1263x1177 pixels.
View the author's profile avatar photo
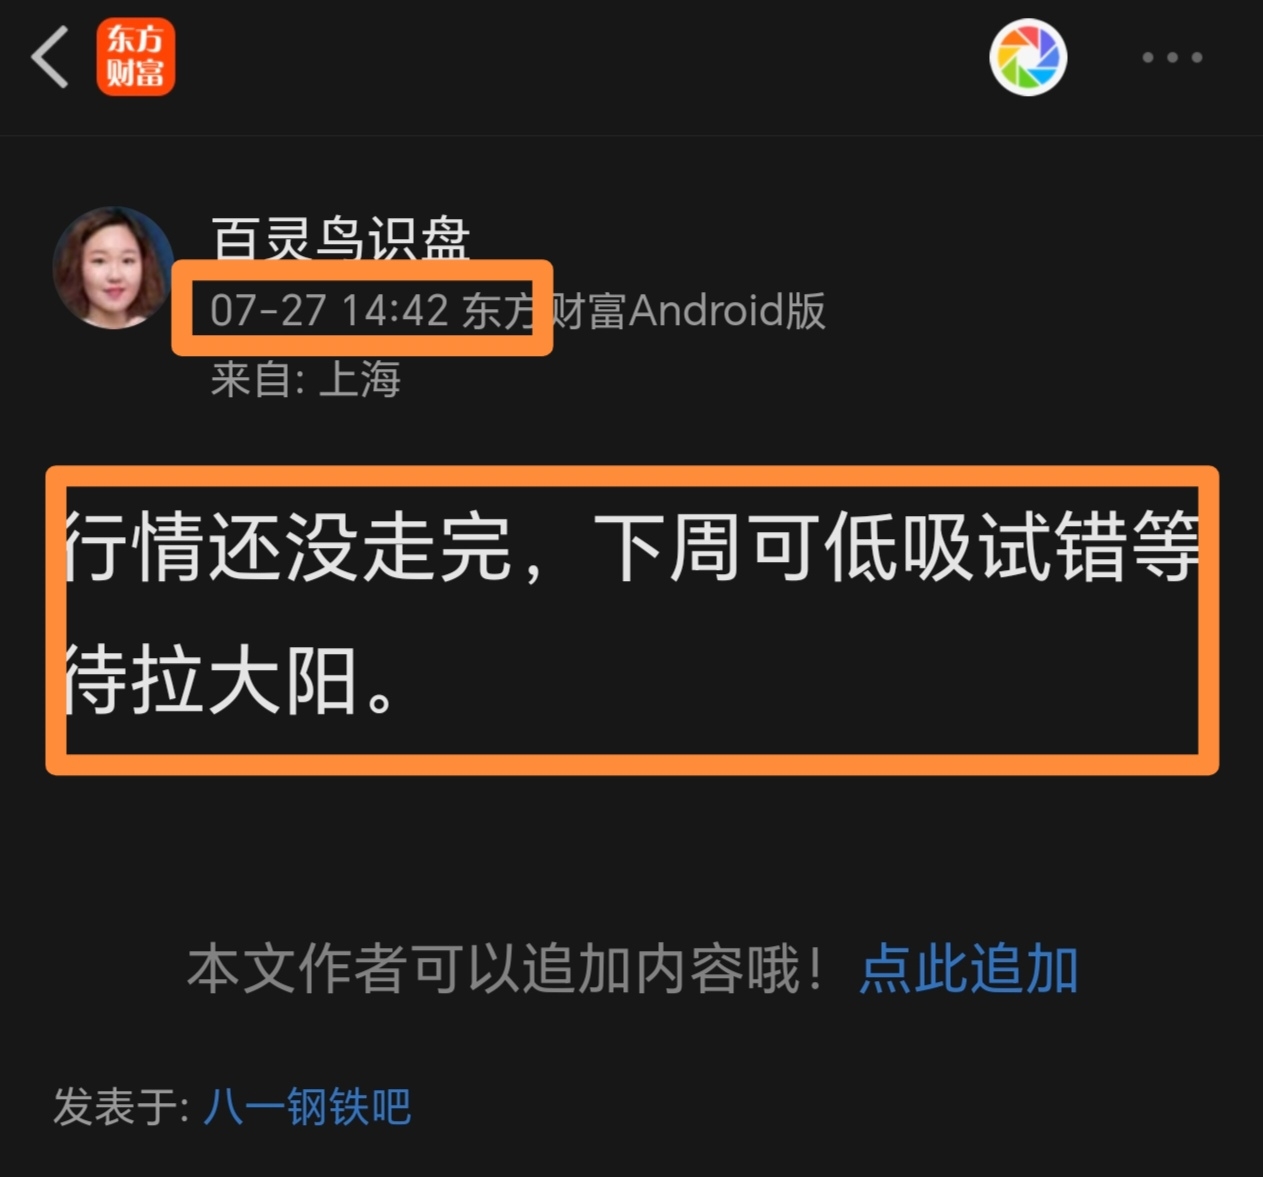pyautogui.click(x=113, y=267)
